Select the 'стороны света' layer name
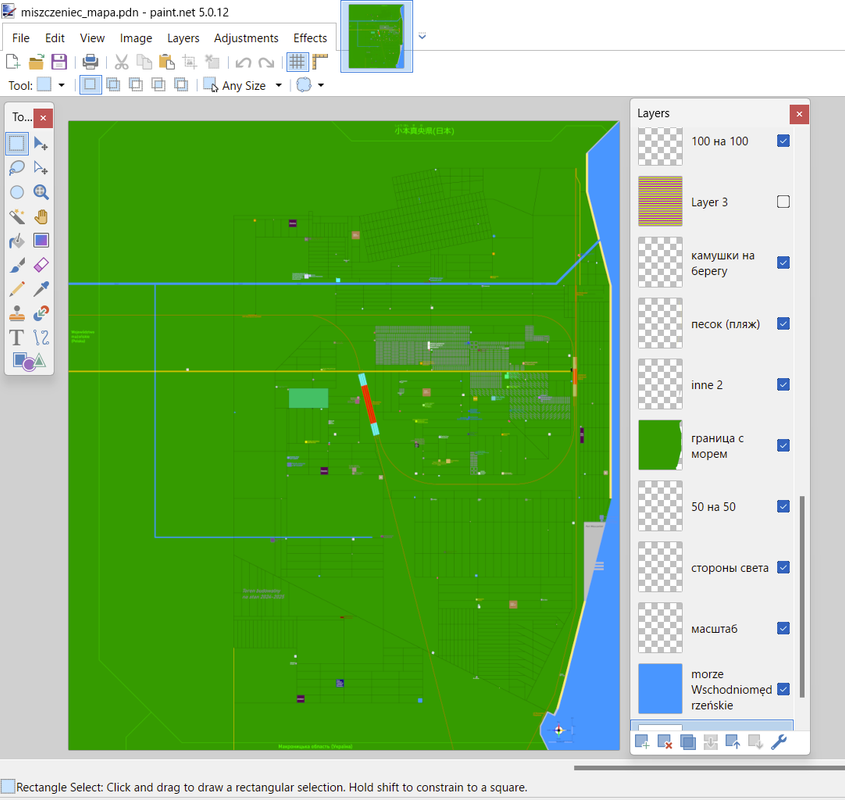 coord(730,568)
